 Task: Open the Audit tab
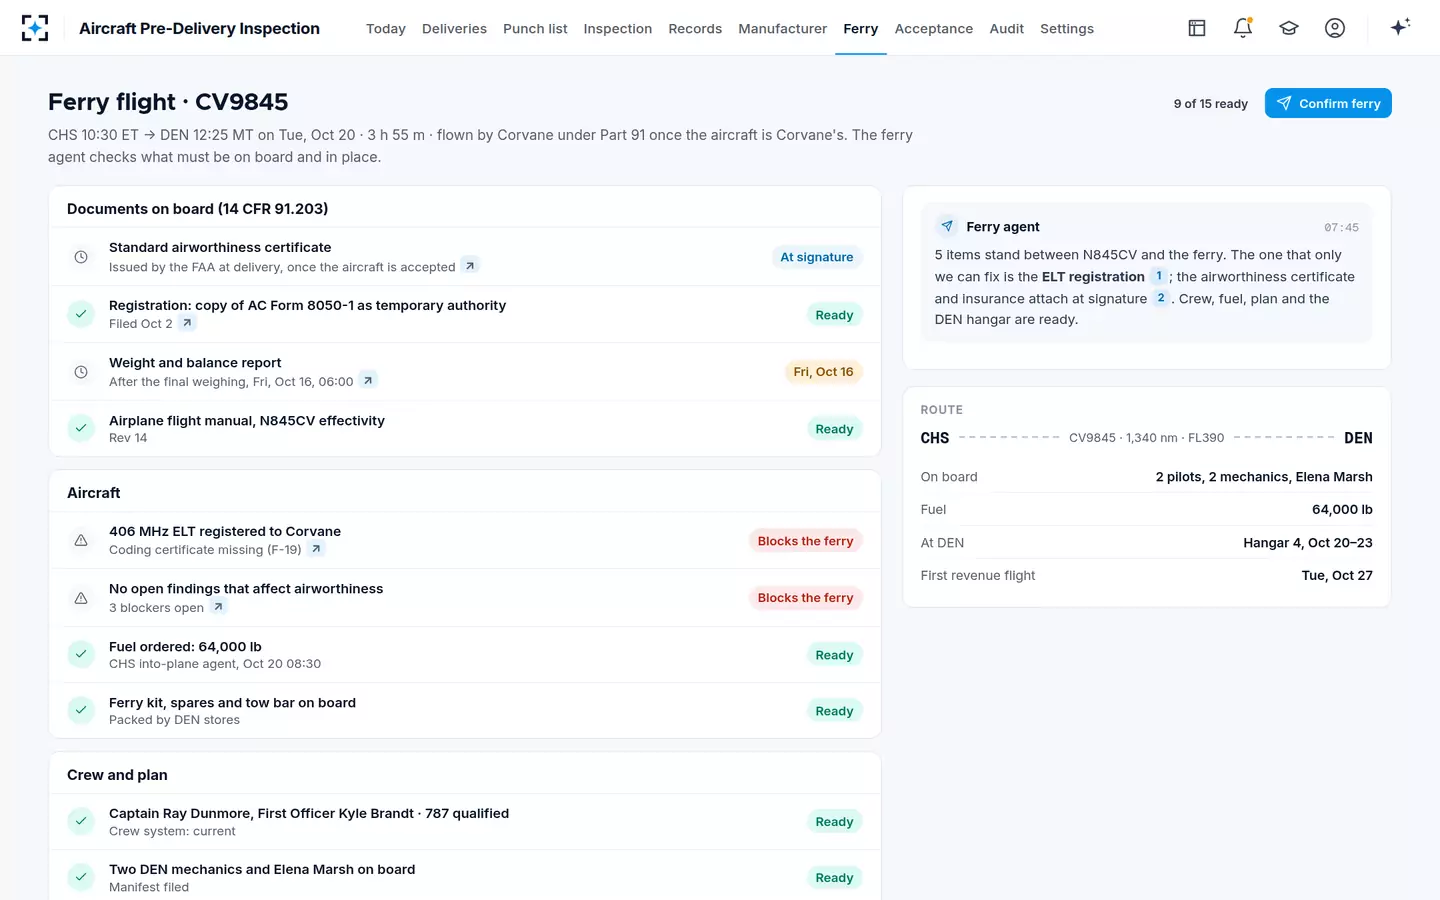point(1007,29)
